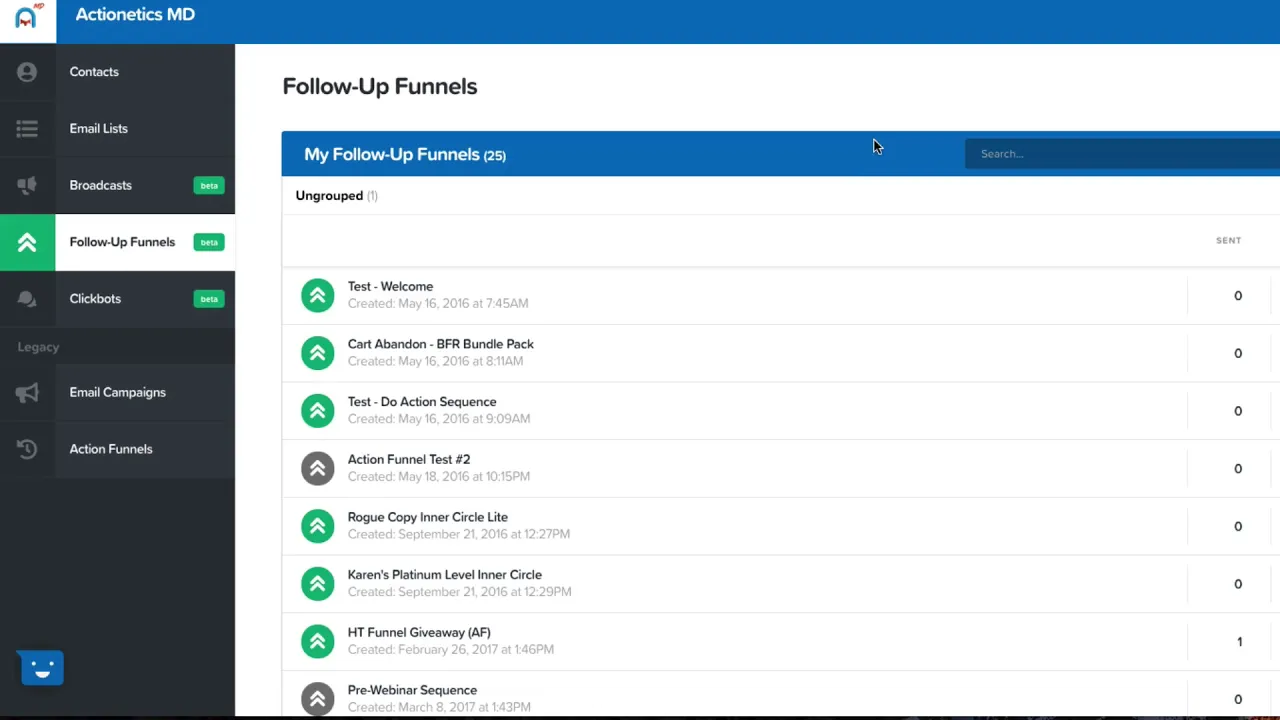Image resolution: width=1280 pixels, height=720 pixels.
Task: Click the icon beside Test - Do Action Sequence
Action: (x=318, y=410)
